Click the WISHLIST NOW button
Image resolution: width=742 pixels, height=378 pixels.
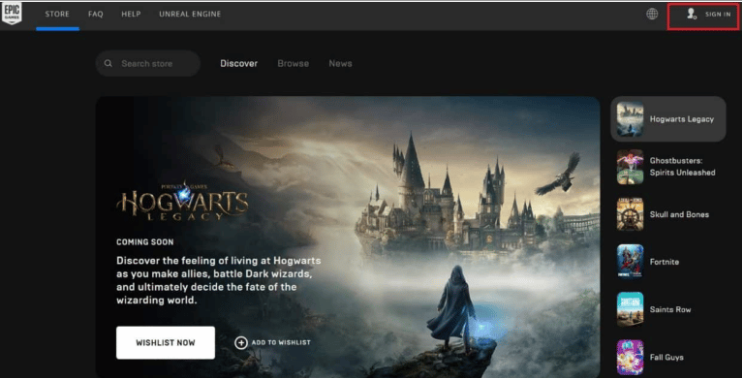tap(166, 343)
